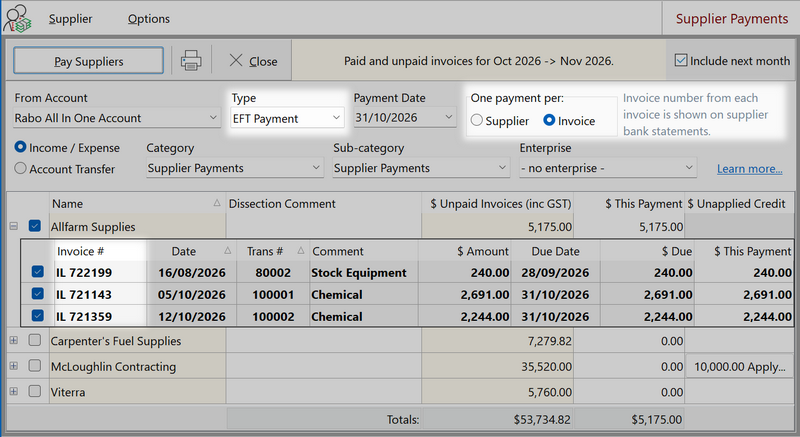Select one payment per Invoice radio
This screenshot has height=437, width=800.
[x=549, y=120]
